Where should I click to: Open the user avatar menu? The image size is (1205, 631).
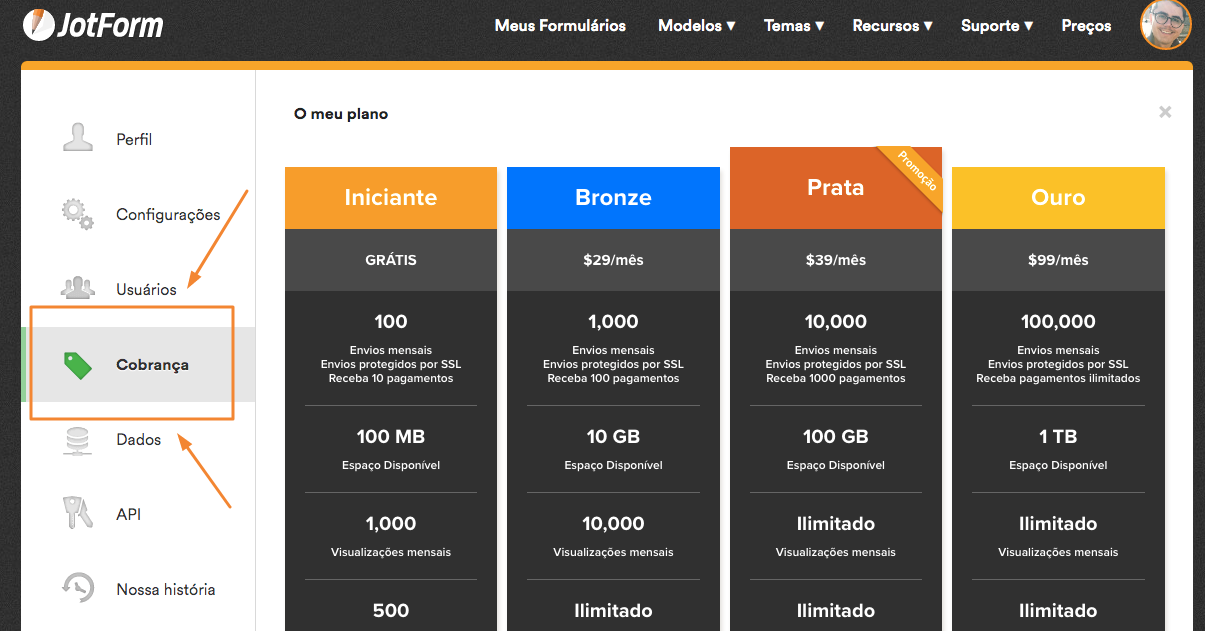point(1166,23)
